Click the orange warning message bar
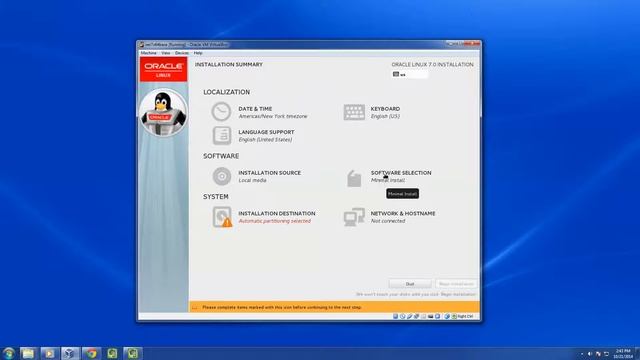This screenshot has width=640, height=360. (334, 307)
